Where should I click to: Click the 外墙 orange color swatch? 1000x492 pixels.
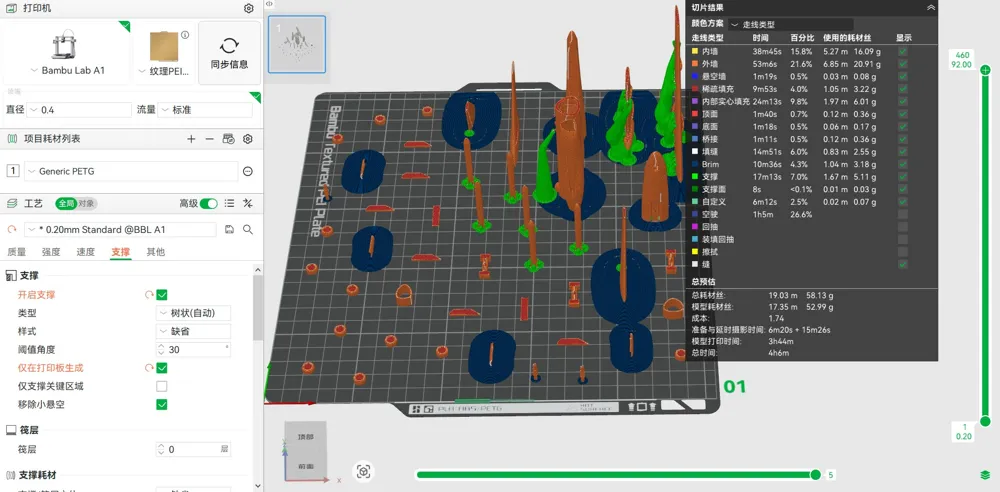[x=695, y=64]
